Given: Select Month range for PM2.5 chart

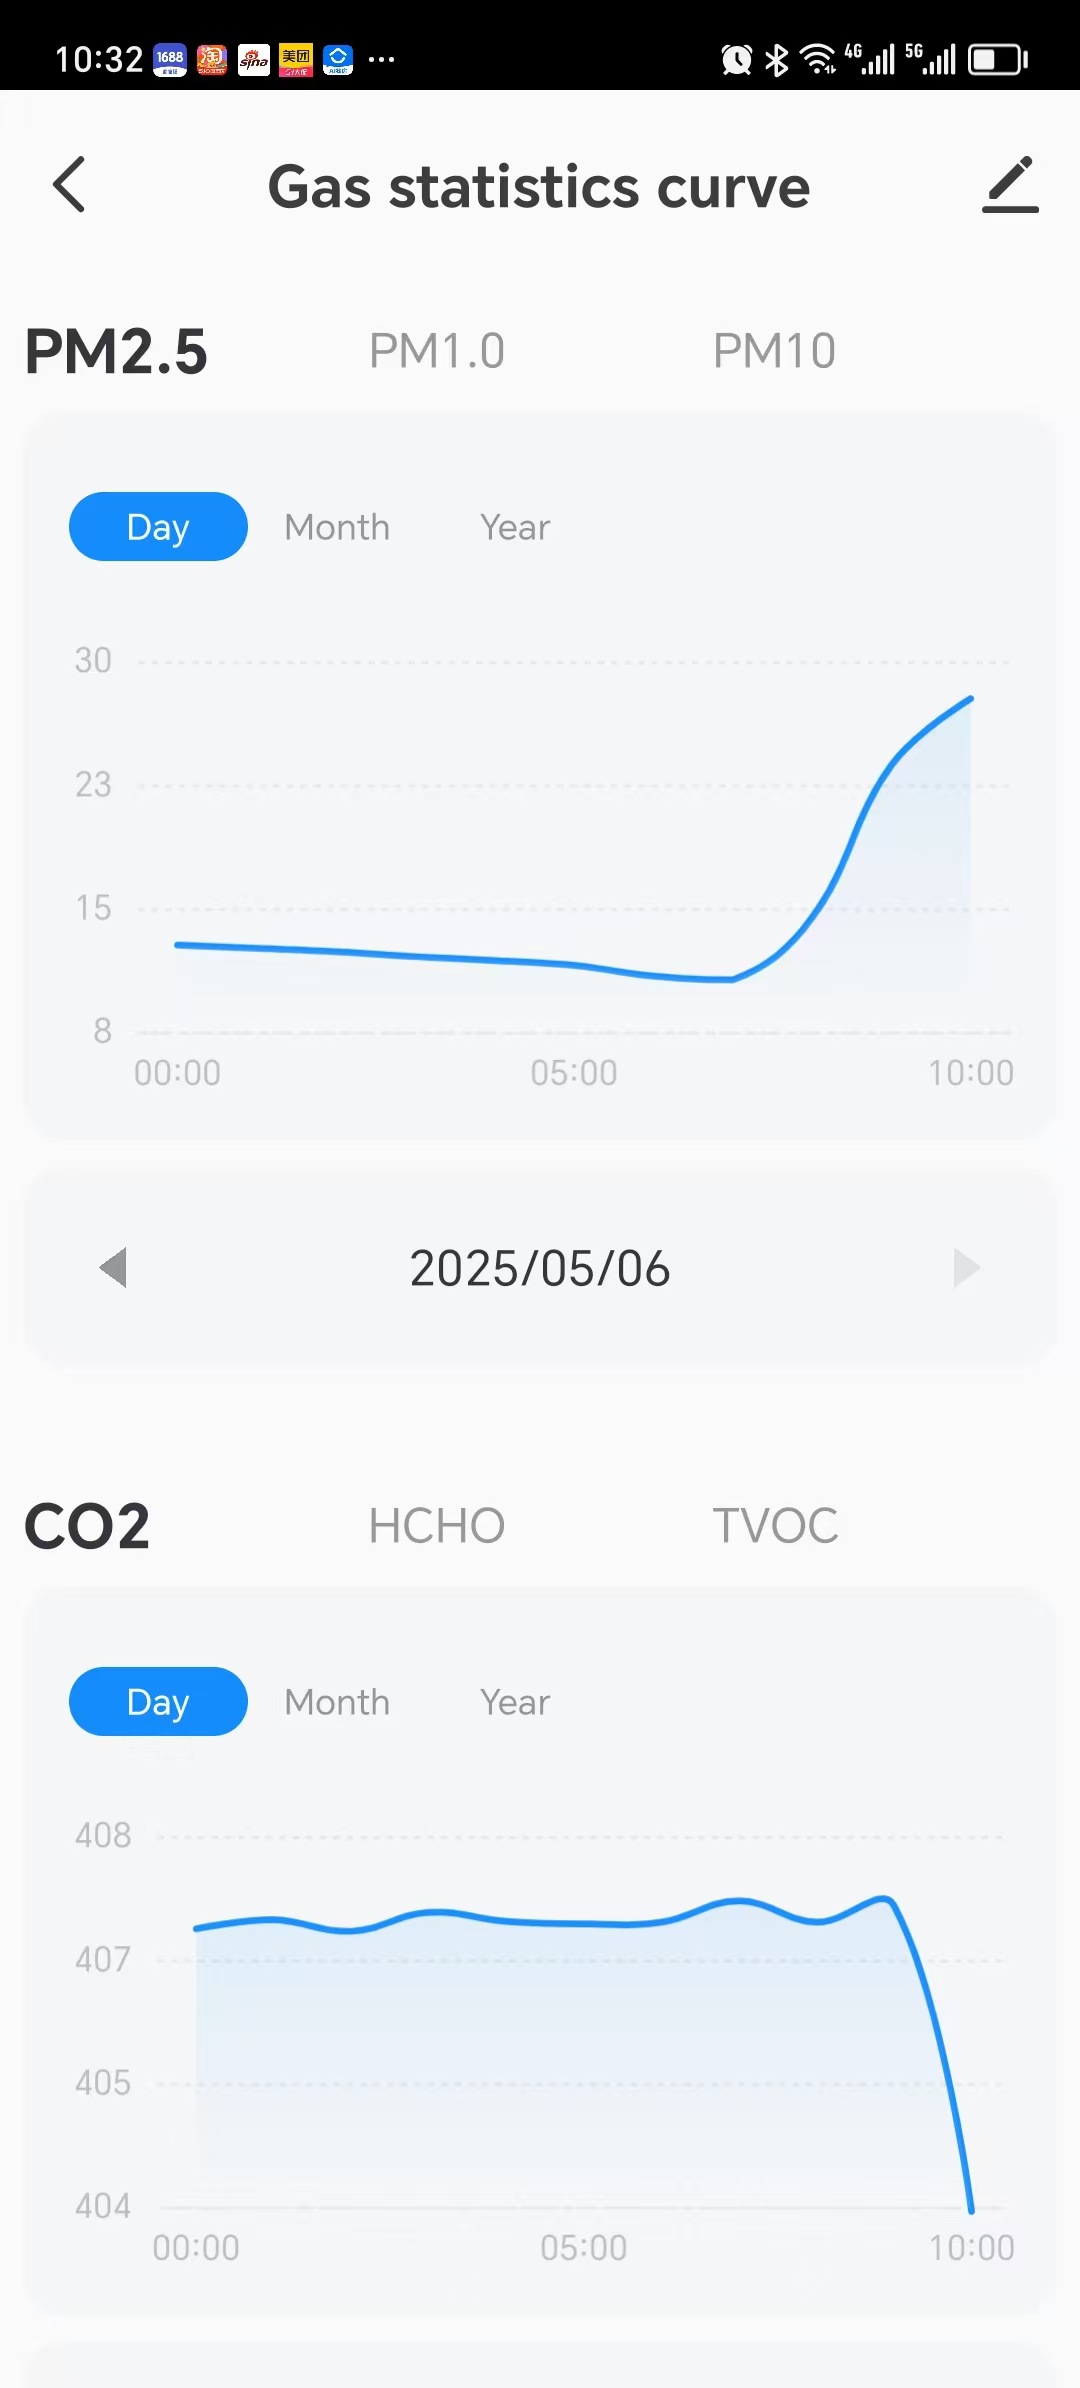Looking at the screenshot, I should (337, 527).
